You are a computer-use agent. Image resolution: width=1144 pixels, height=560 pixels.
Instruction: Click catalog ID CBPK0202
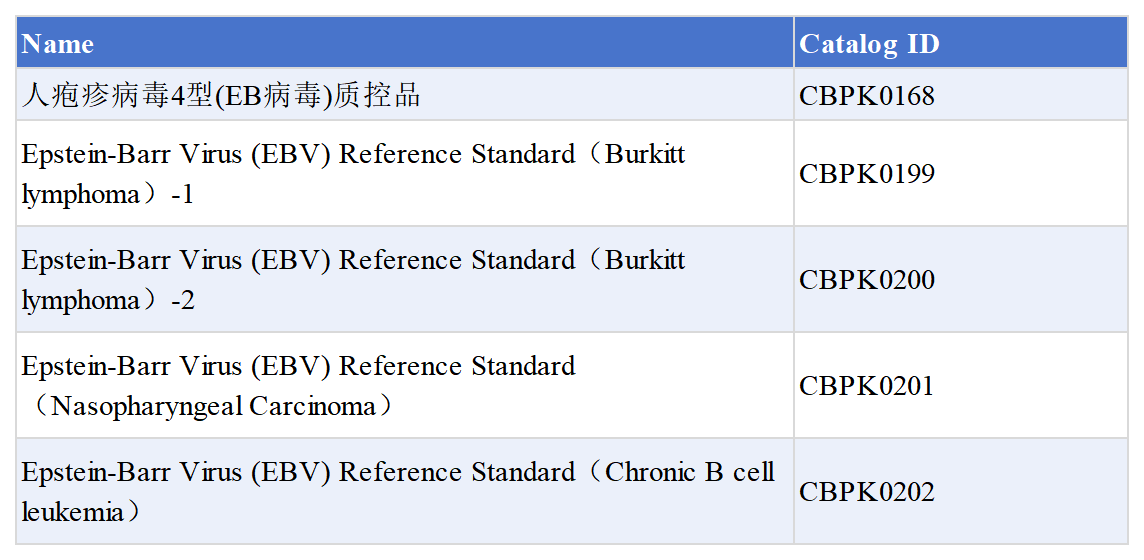tap(866, 492)
